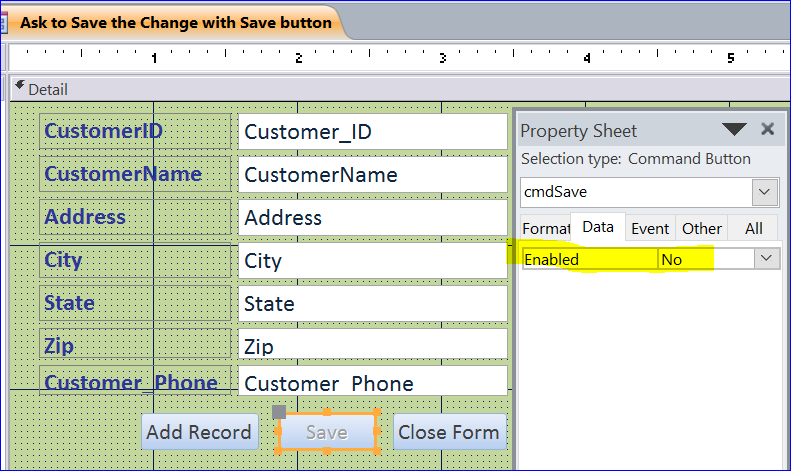Open the Property Sheet black triangle menu

tap(734, 129)
